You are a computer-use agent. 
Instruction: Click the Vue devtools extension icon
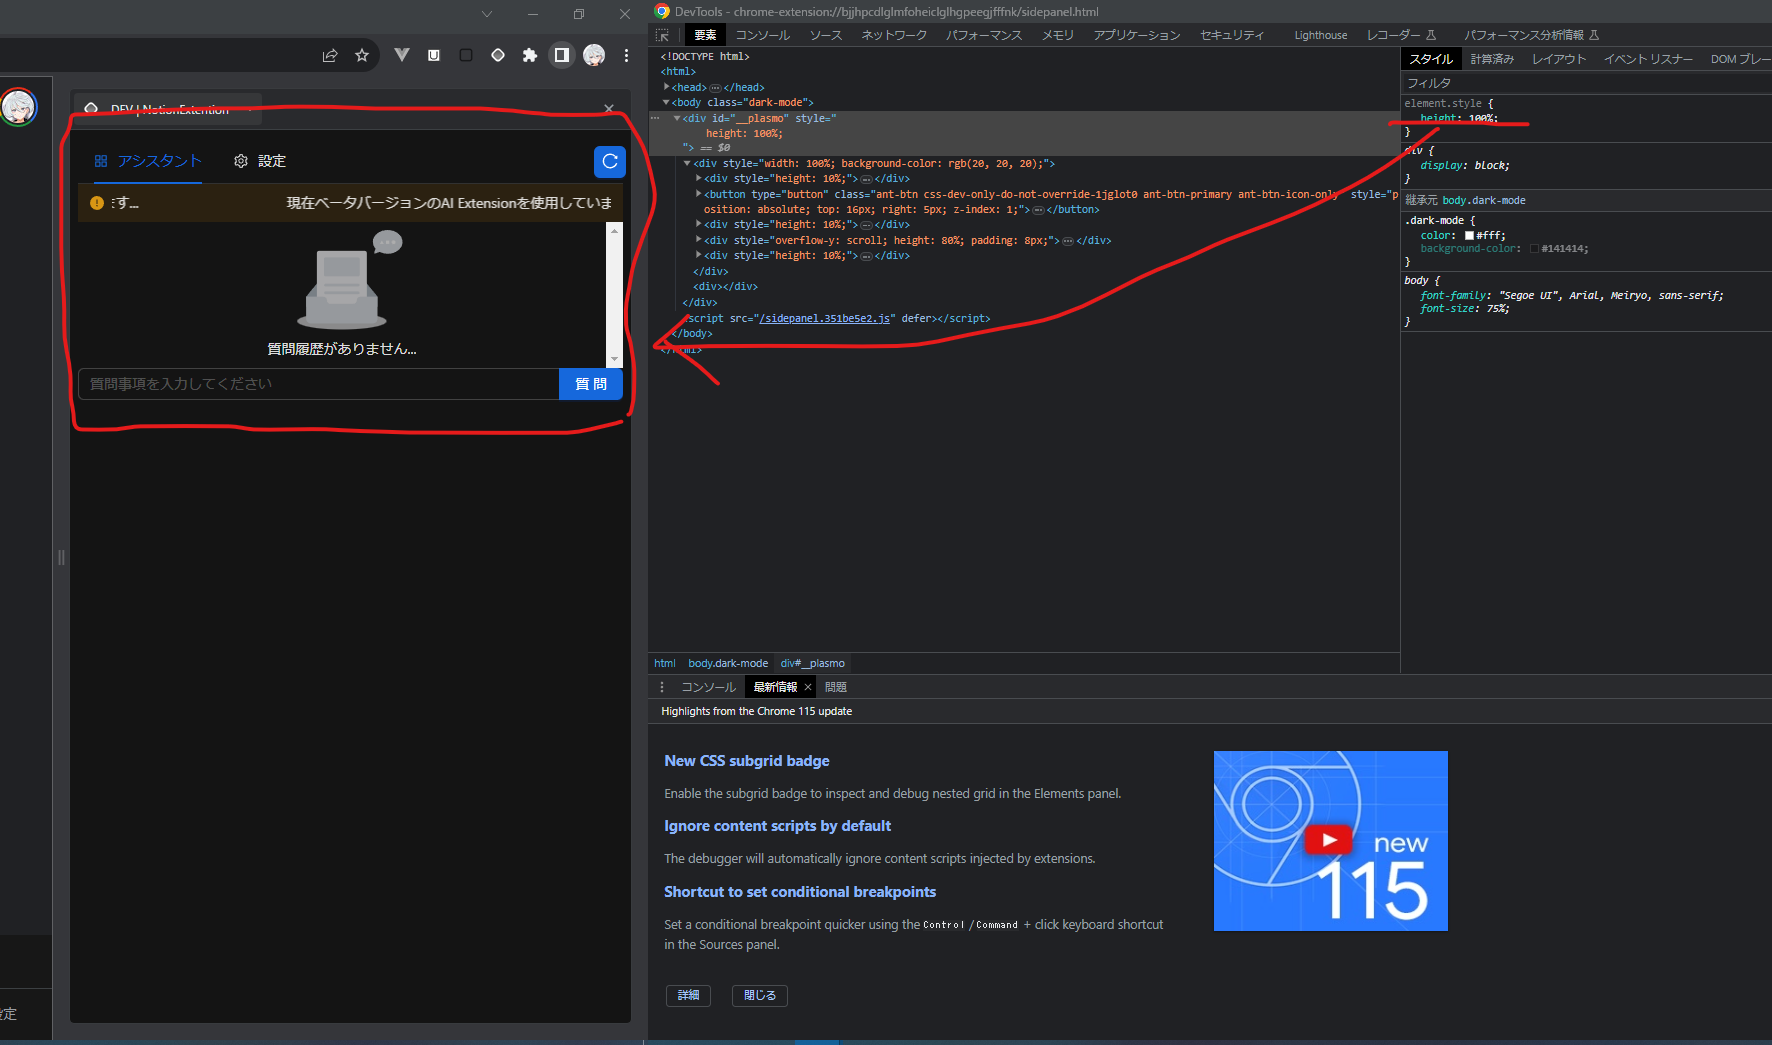402,55
